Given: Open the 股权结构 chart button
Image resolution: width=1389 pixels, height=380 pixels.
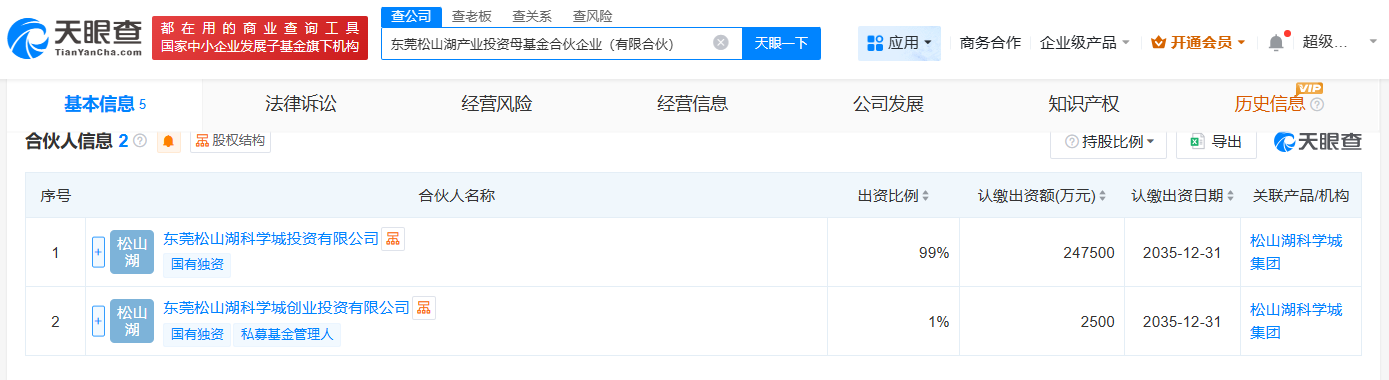Looking at the screenshot, I should [230, 141].
